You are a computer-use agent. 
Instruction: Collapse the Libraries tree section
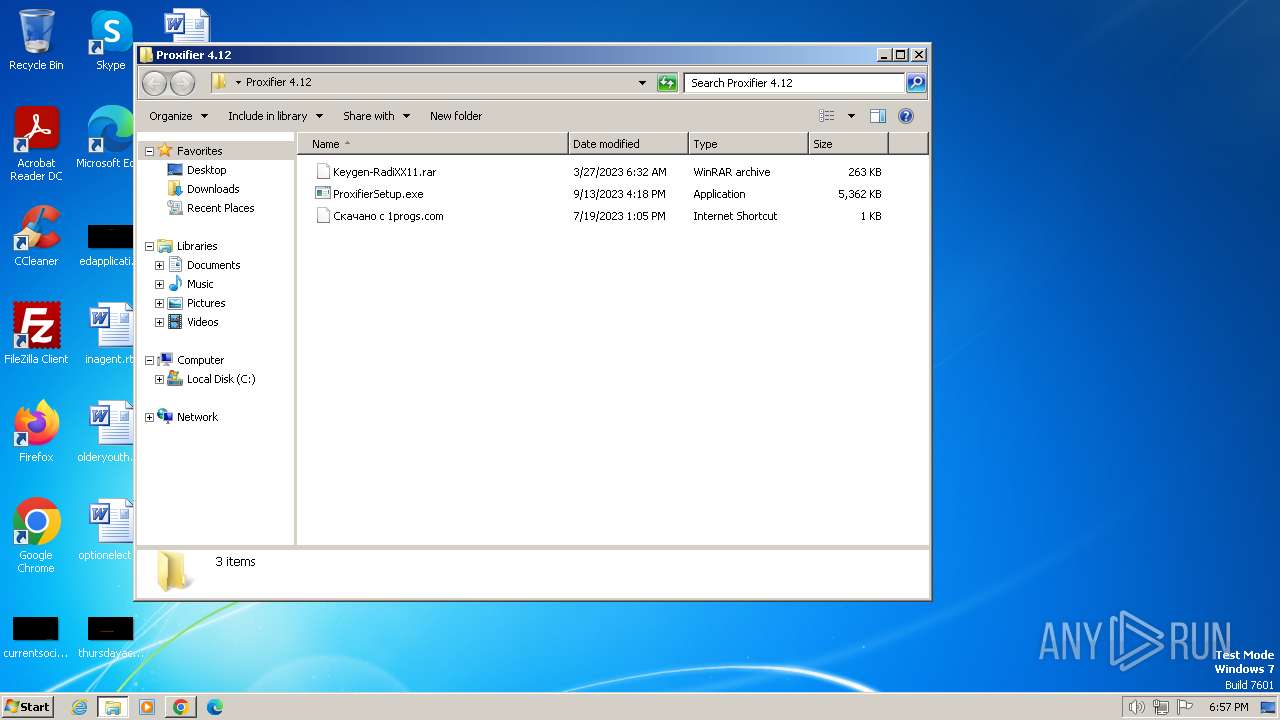point(149,246)
